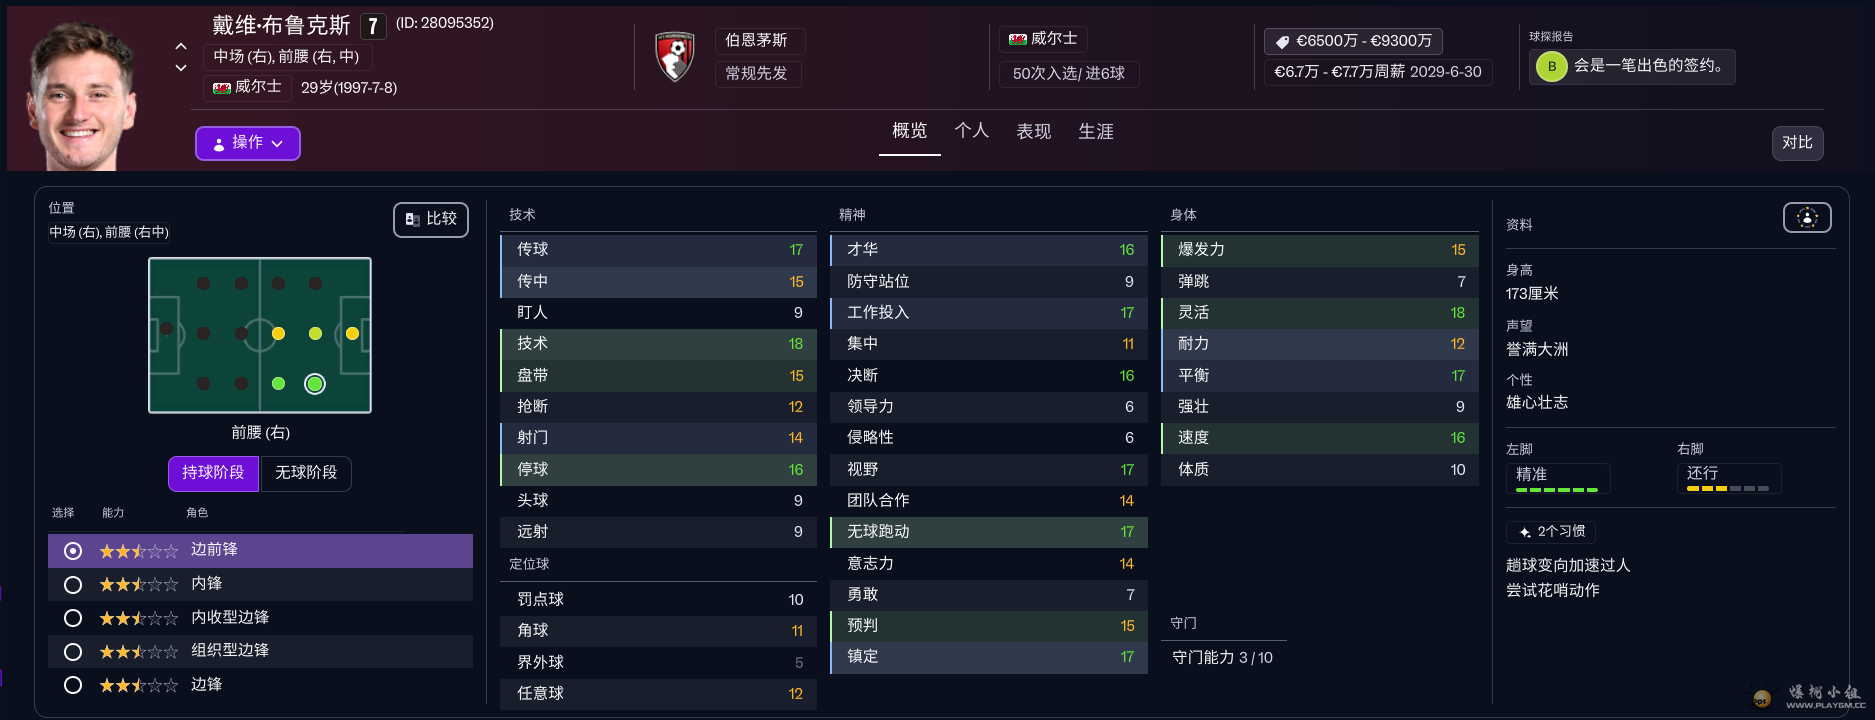Go to next player with down chevron
Screen dimensions: 1875x720
click(x=181, y=68)
